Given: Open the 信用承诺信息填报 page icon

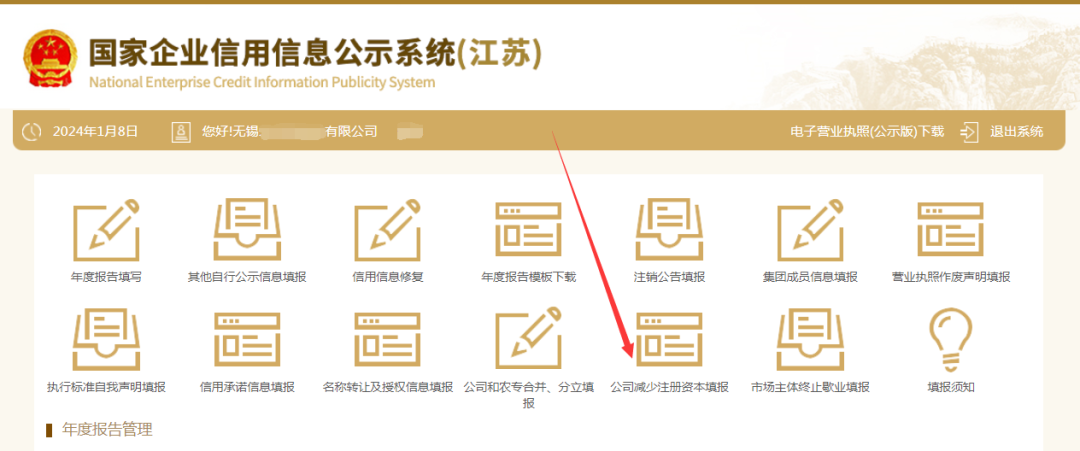Looking at the screenshot, I should pyautogui.click(x=247, y=339).
